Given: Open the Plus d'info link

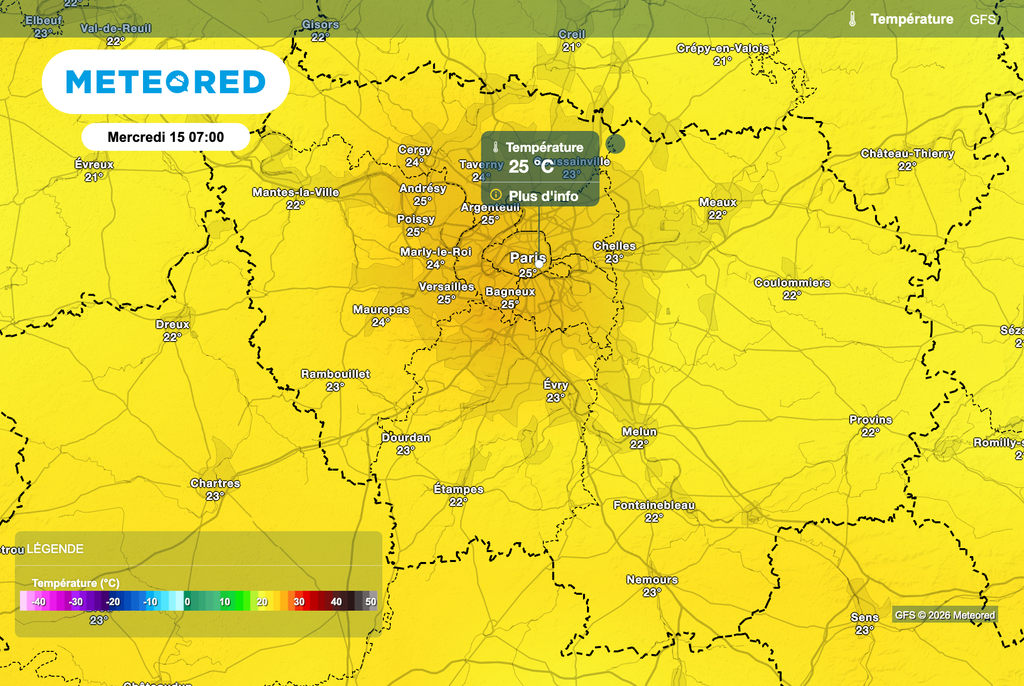Looking at the screenshot, I should click(x=543, y=196).
